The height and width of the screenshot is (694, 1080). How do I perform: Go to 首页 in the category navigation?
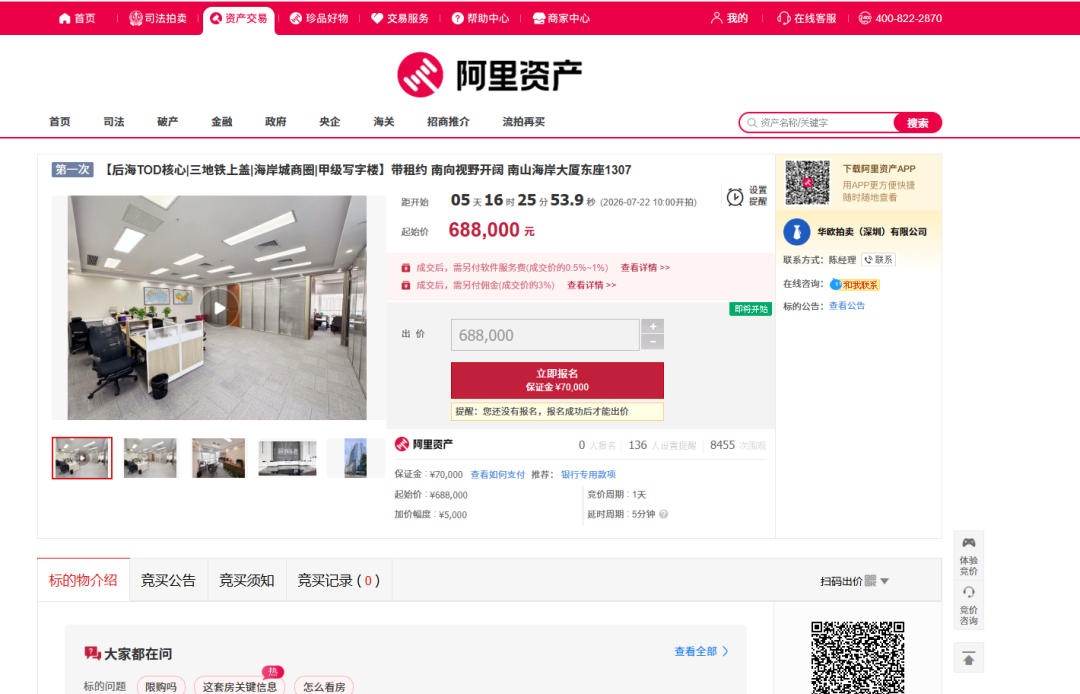pyautogui.click(x=60, y=122)
